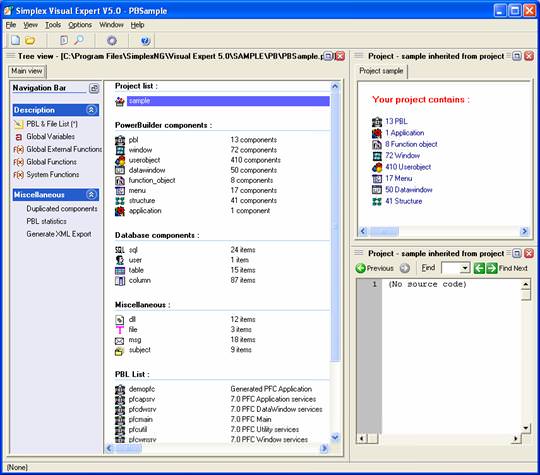The image size is (540, 475).
Task: Click the sample project icon in Project list
Action: pos(120,102)
